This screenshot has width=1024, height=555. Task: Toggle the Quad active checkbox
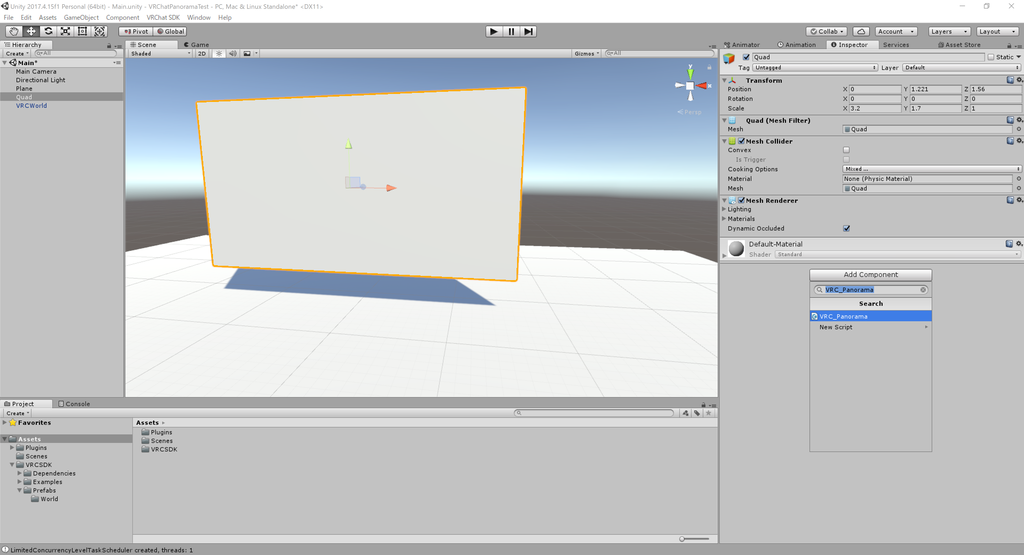(x=746, y=57)
